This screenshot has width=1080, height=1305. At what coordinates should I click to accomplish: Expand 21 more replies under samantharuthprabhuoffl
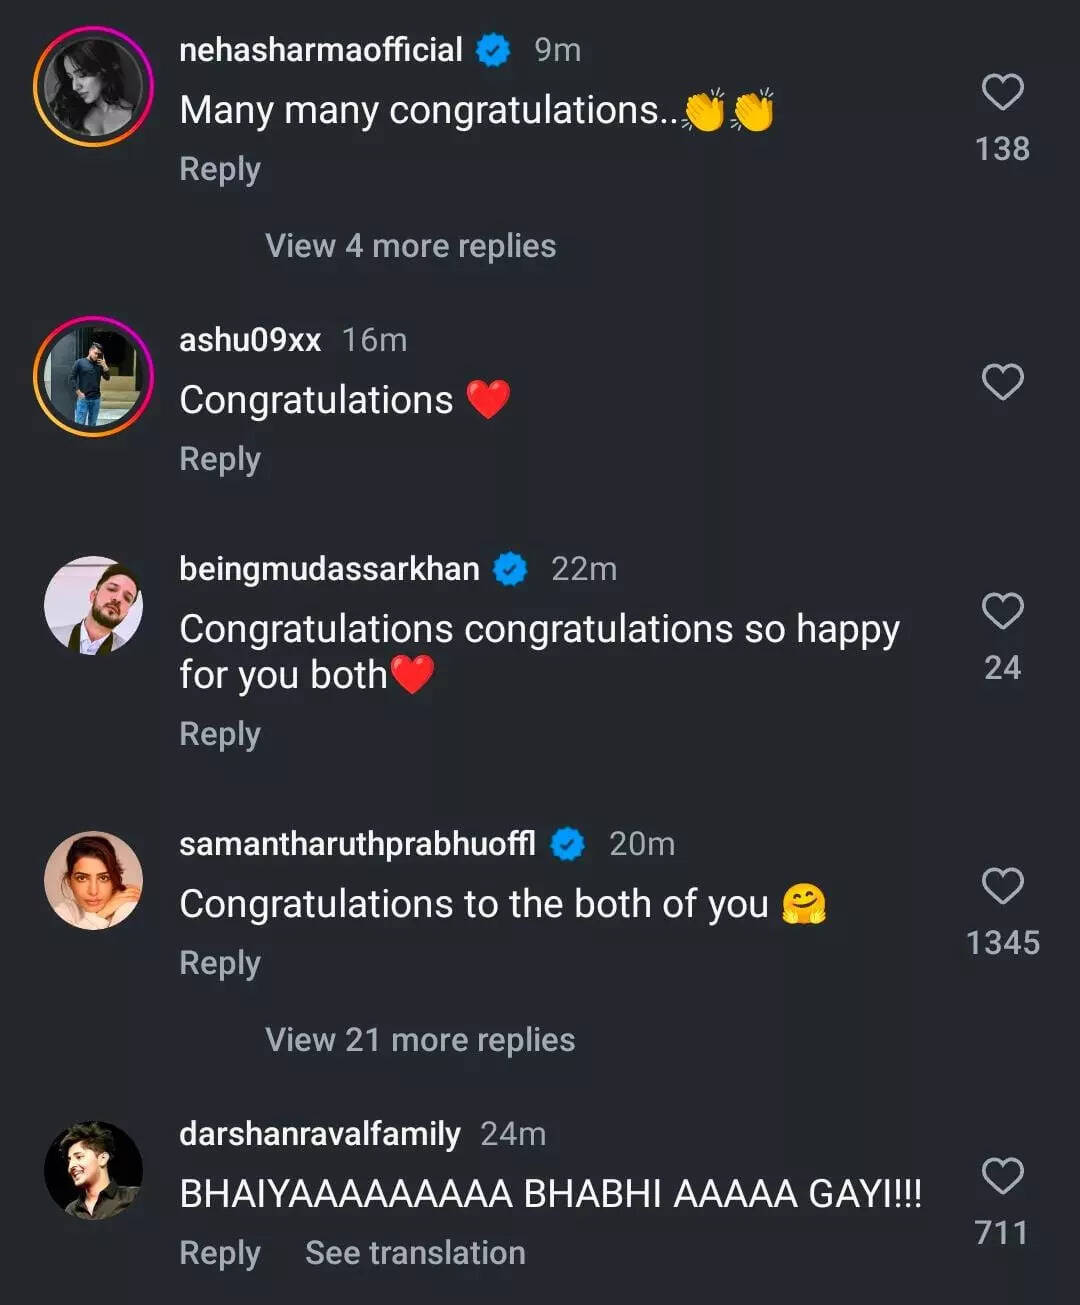point(419,1039)
